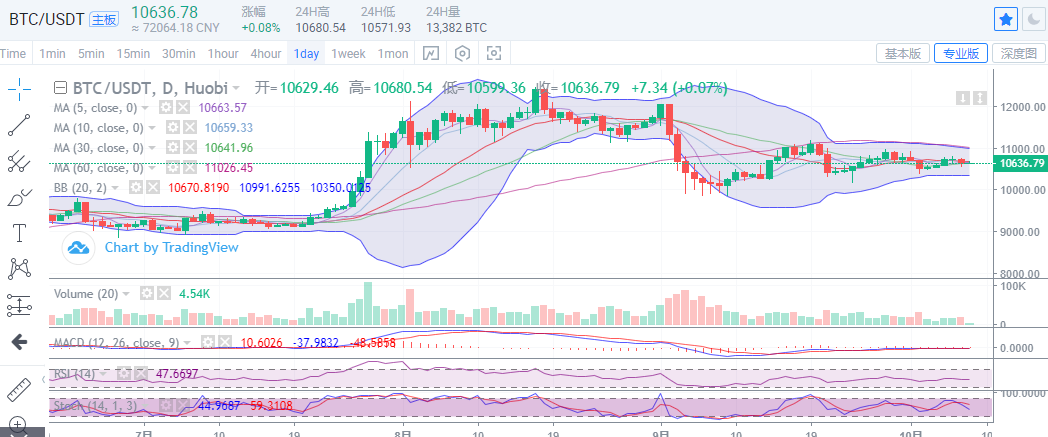Expand MA (10, close, 0) dropdown arrow
Screen dimensions: 1048x437
[x=153, y=128]
